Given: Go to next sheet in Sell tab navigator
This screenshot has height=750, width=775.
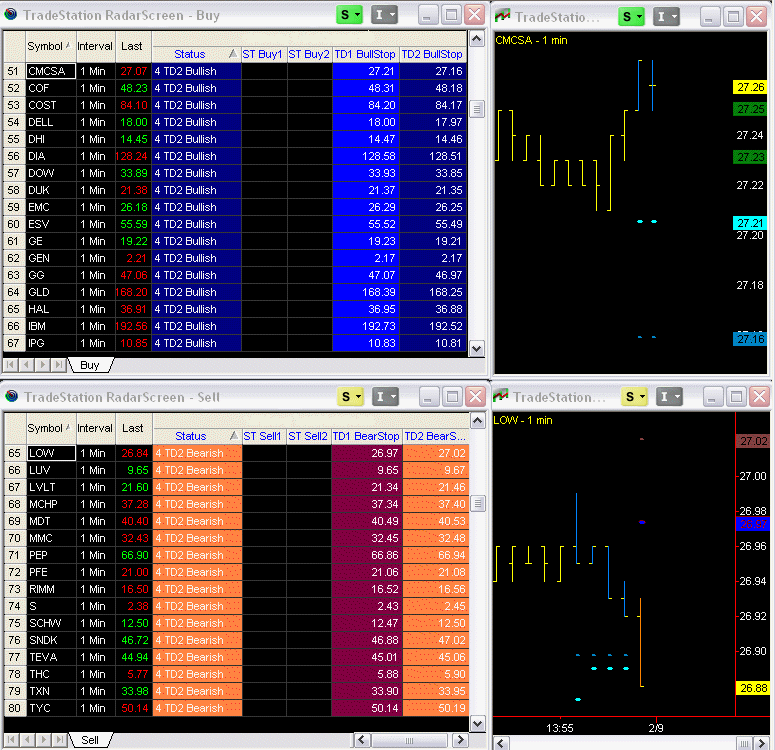Looking at the screenshot, I should 43,740.
